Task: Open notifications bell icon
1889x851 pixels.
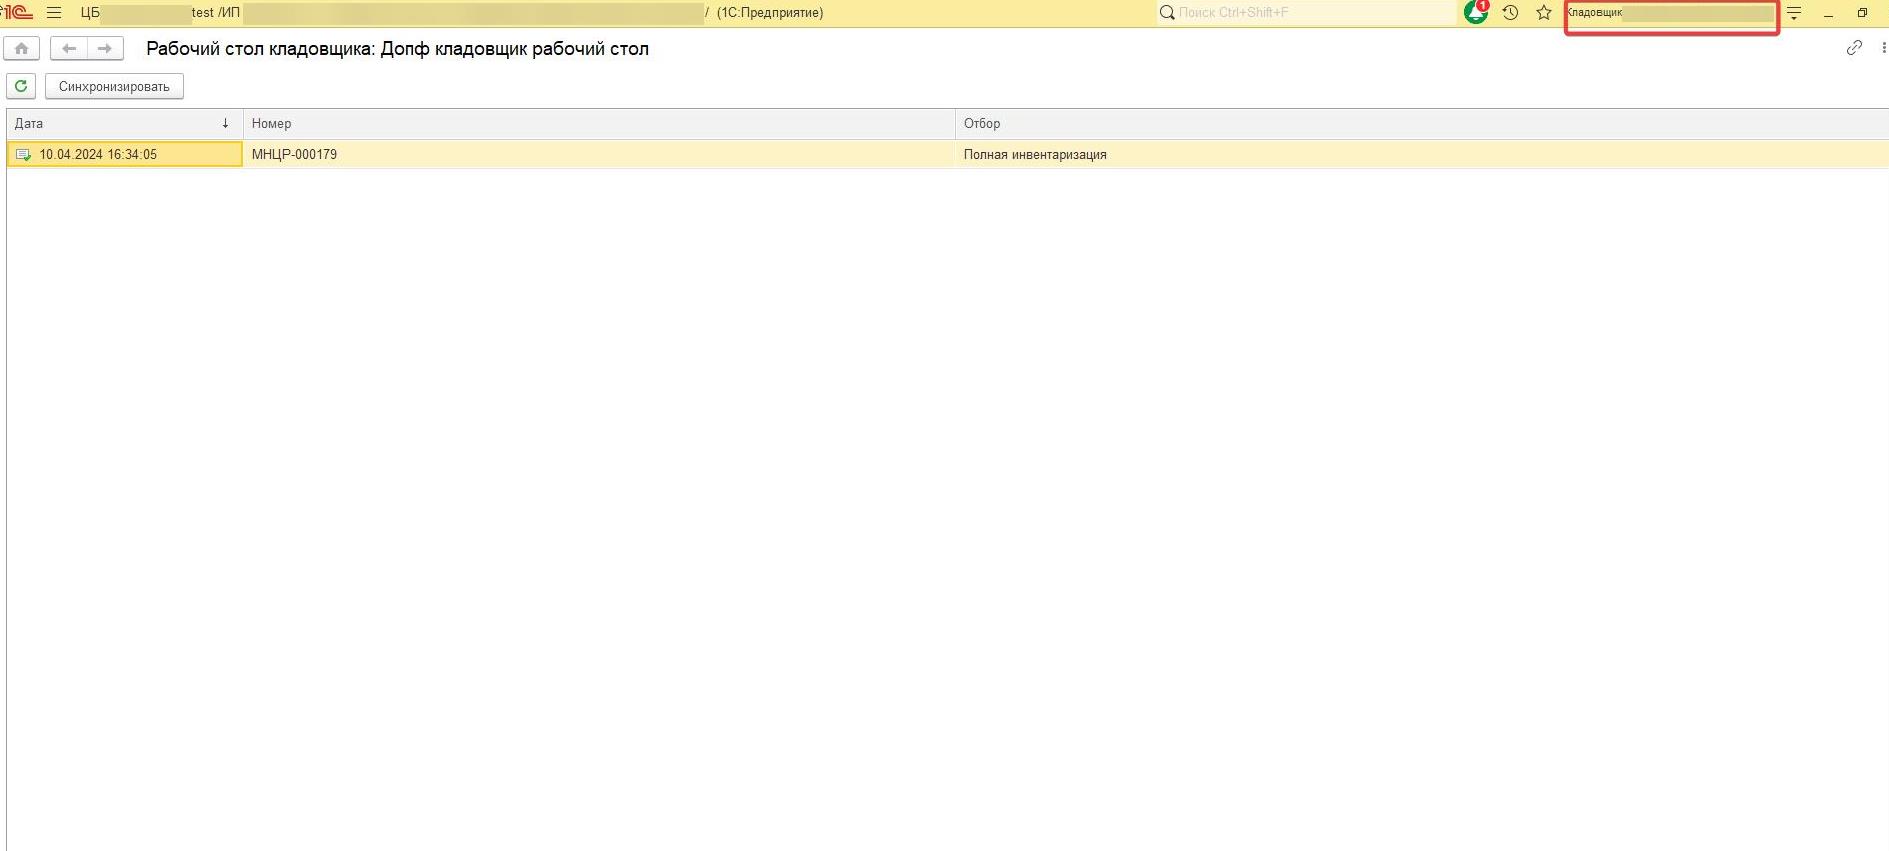Action: 1476,13
